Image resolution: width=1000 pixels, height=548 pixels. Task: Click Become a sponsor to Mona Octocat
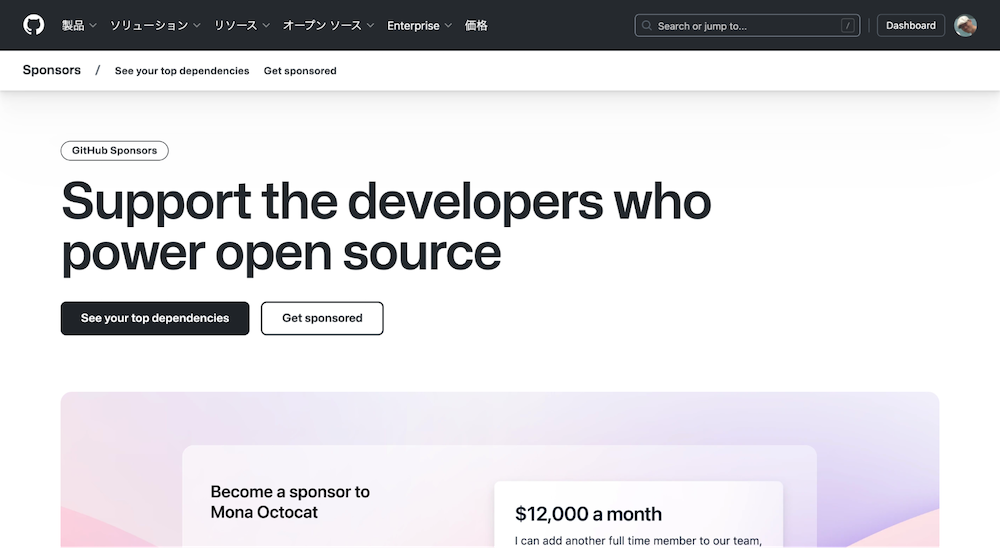(x=290, y=502)
